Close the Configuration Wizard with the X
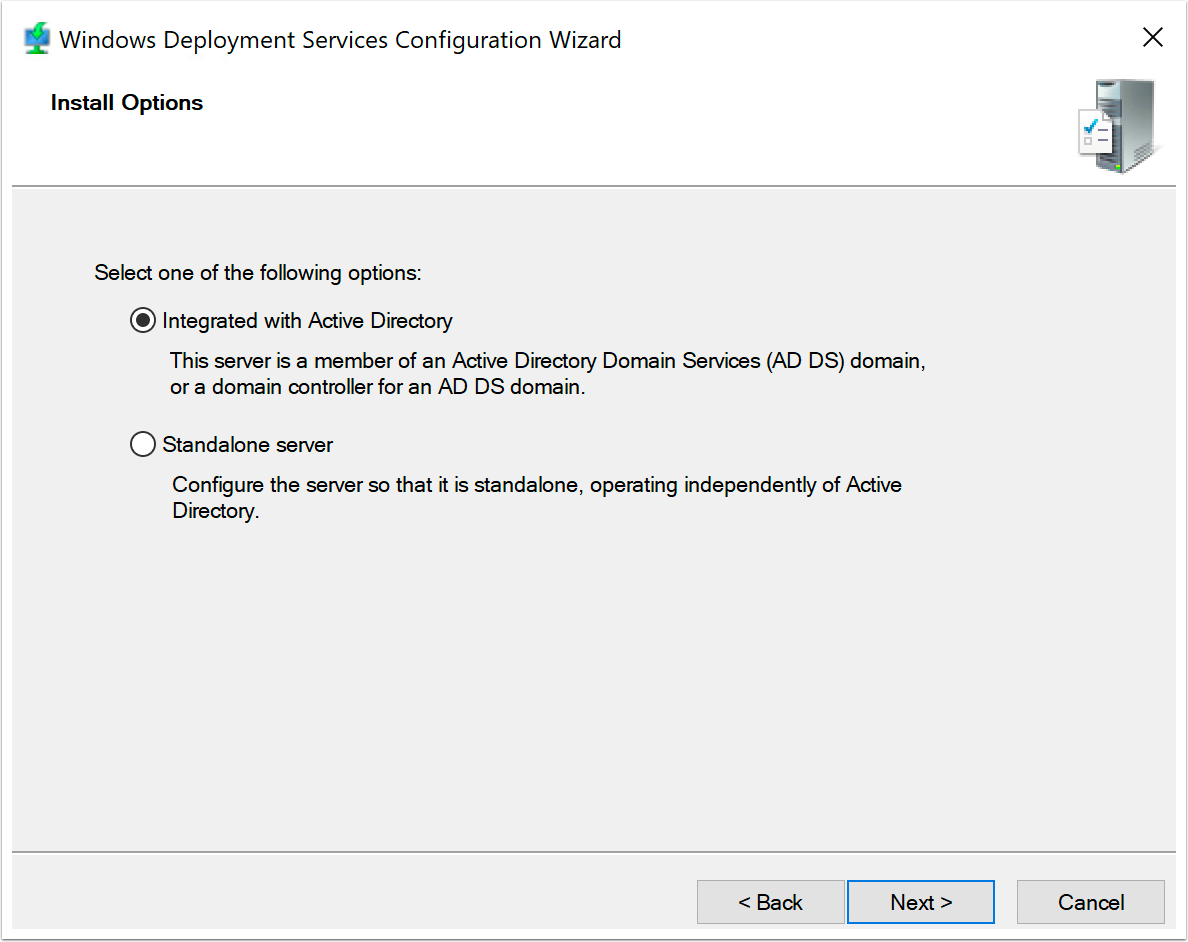The width and height of the screenshot is (1188, 942). click(x=1152, y=37)
